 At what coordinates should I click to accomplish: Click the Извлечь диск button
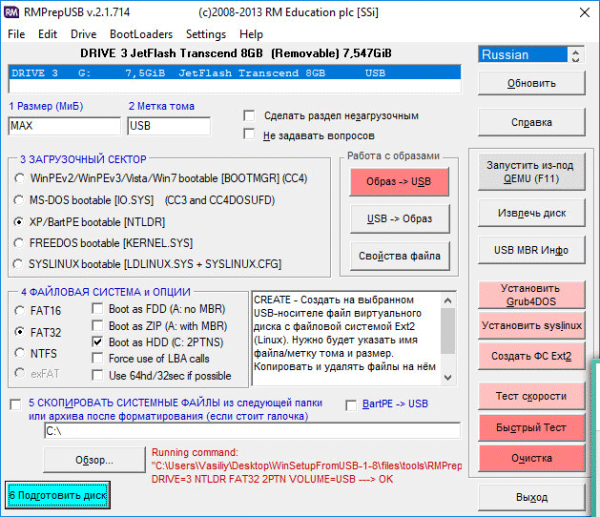532,213
